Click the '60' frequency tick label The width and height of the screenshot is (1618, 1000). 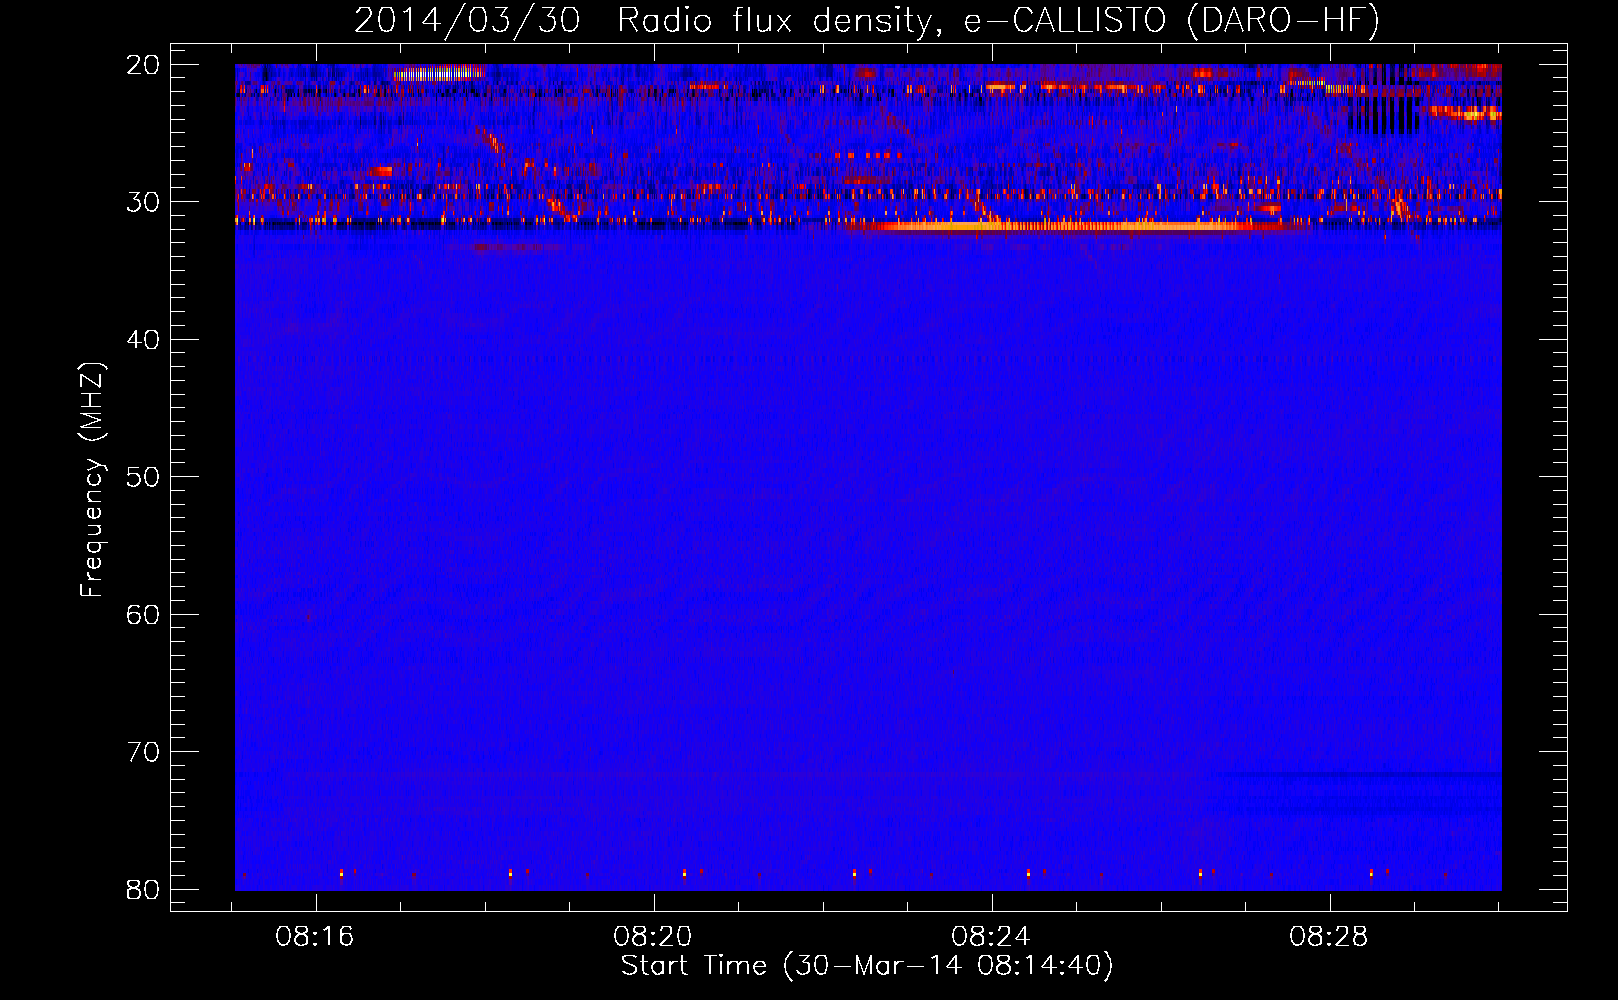pos(144,614)
